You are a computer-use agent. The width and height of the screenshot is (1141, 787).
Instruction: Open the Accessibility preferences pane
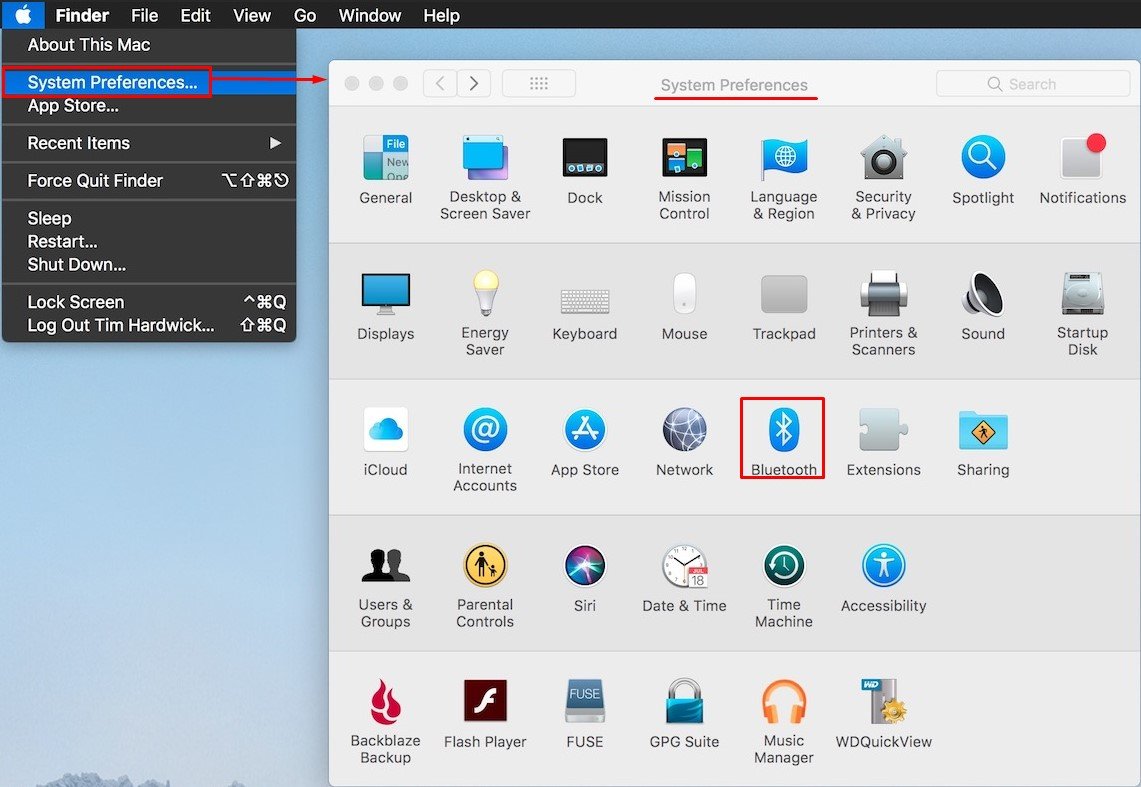tap(883, 578)
